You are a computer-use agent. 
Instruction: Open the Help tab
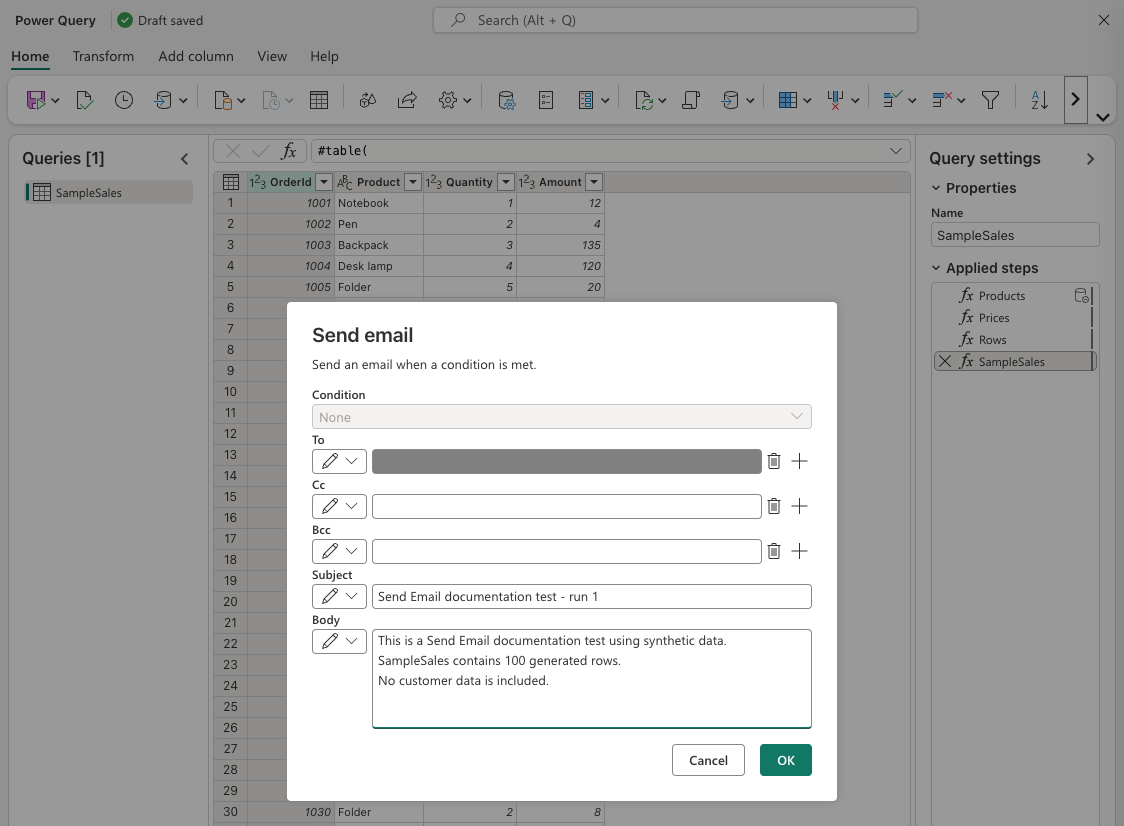click(x=324, y=56)
